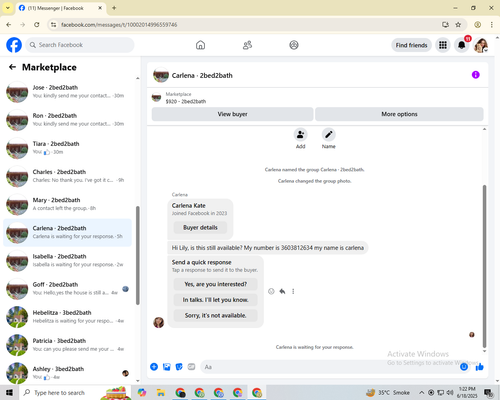
Task: Open the notifications bell
Action: click(x=462, y=45)
